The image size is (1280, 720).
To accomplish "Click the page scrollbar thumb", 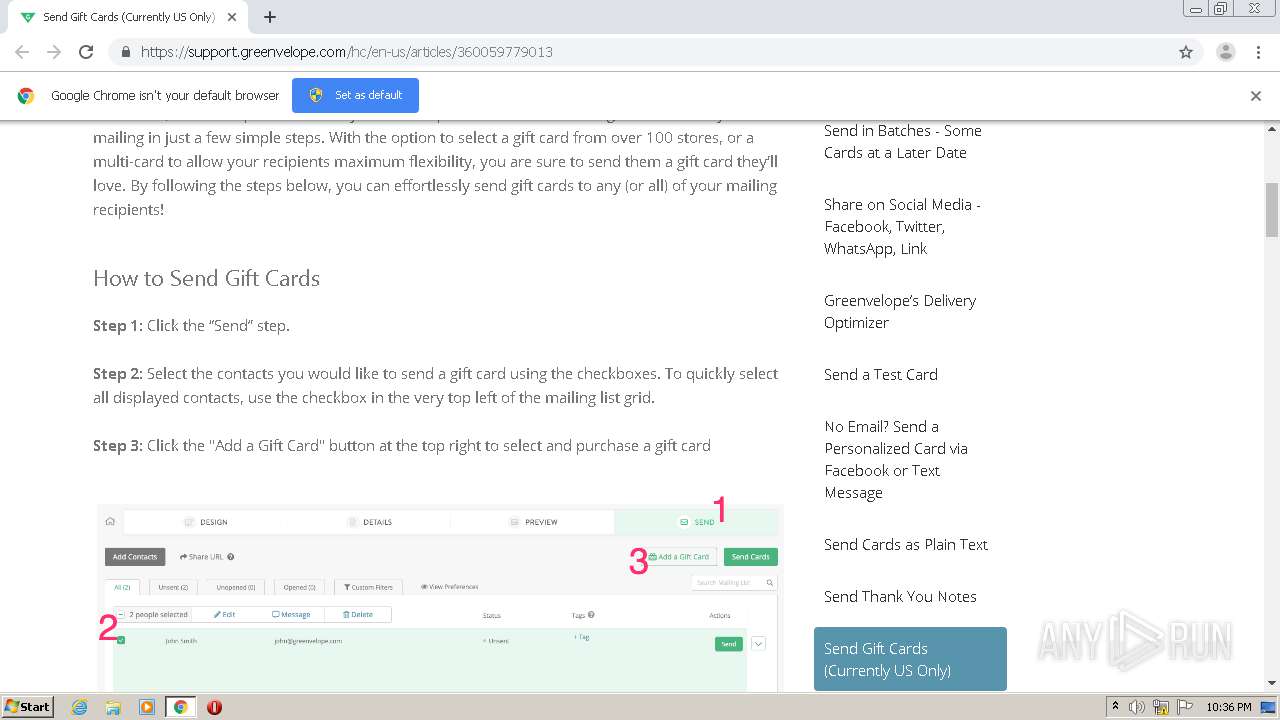I will pos(1272,210).
